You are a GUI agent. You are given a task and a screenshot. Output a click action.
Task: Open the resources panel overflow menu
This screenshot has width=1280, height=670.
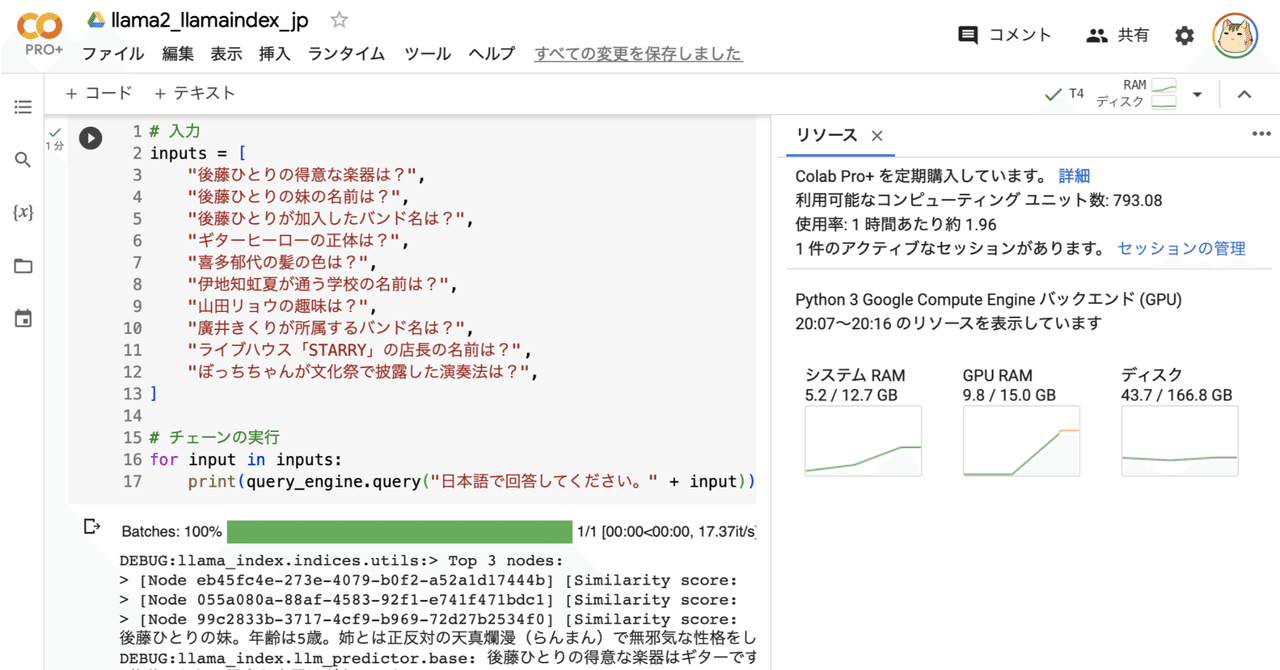click(1262, 133)
